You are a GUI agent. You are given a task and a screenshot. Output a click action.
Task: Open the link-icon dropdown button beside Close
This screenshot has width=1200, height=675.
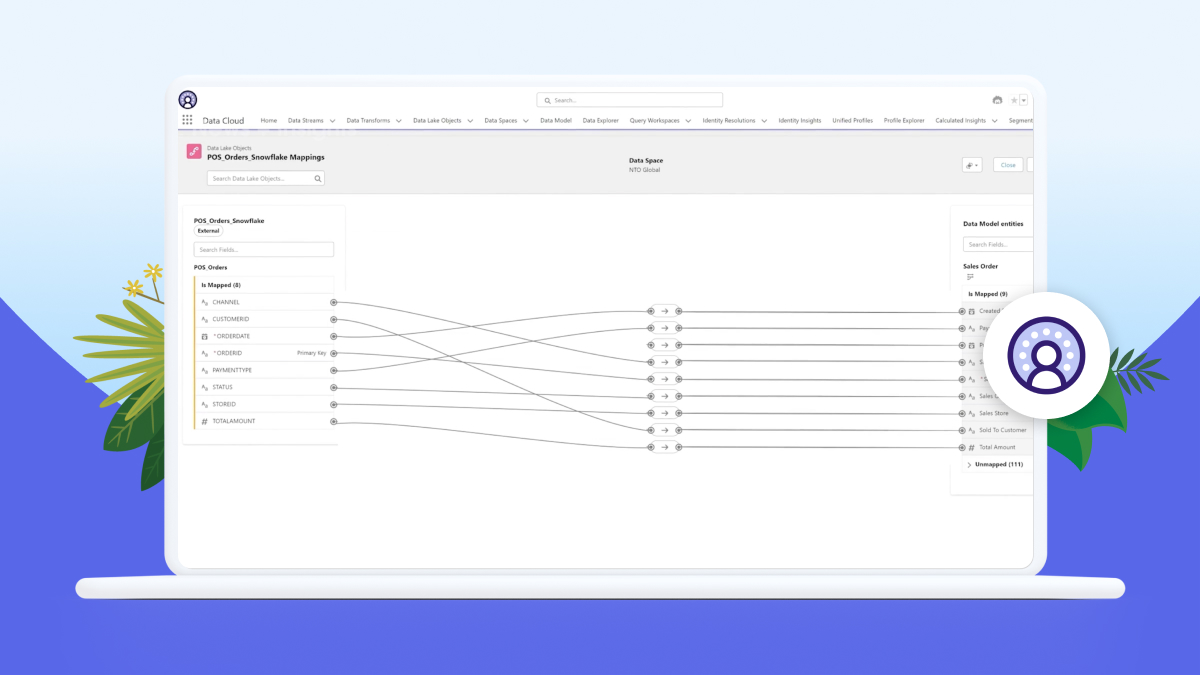point(971,165)
